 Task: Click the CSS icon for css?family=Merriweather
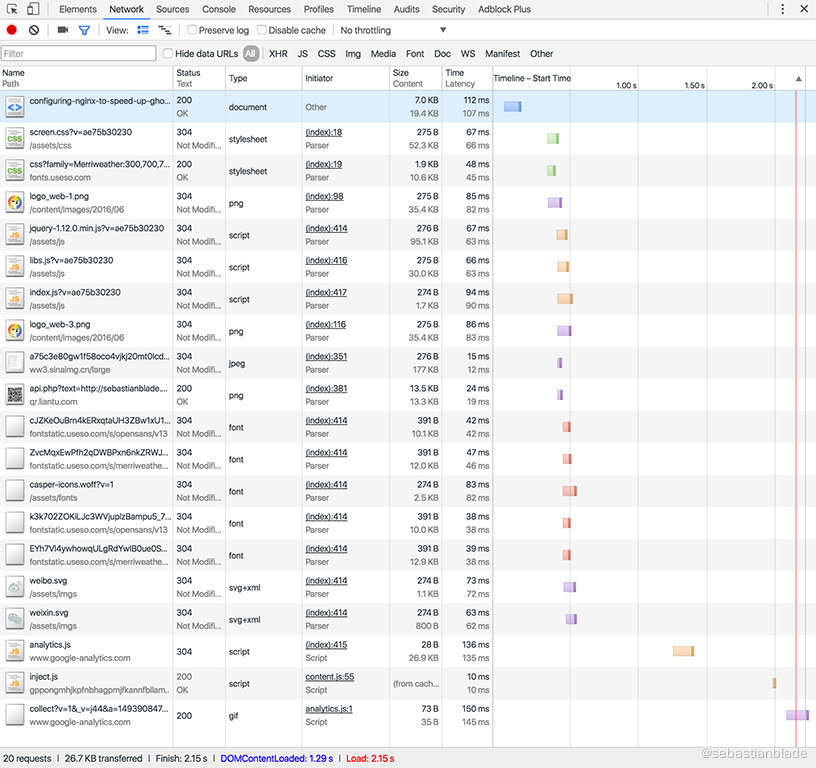pyautogui.click(x=15, y=171)
